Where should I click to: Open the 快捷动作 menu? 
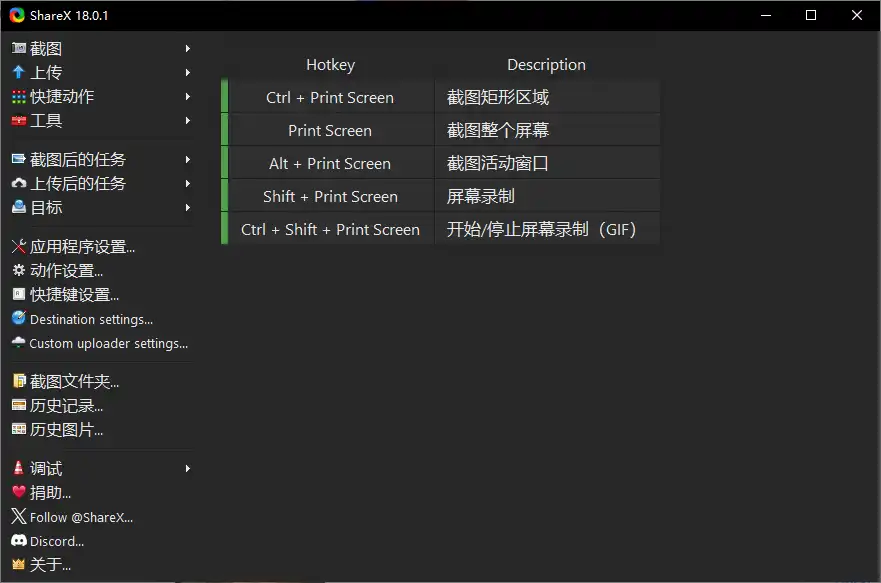point(101,97)
